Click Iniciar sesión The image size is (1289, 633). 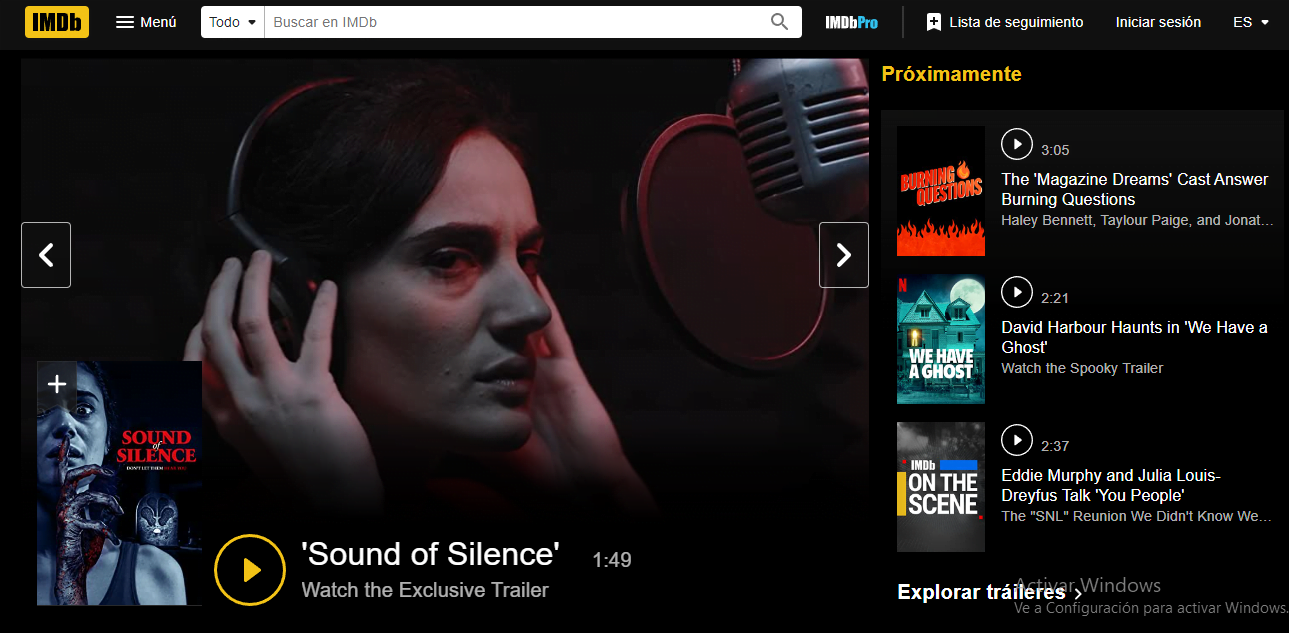1158,21
